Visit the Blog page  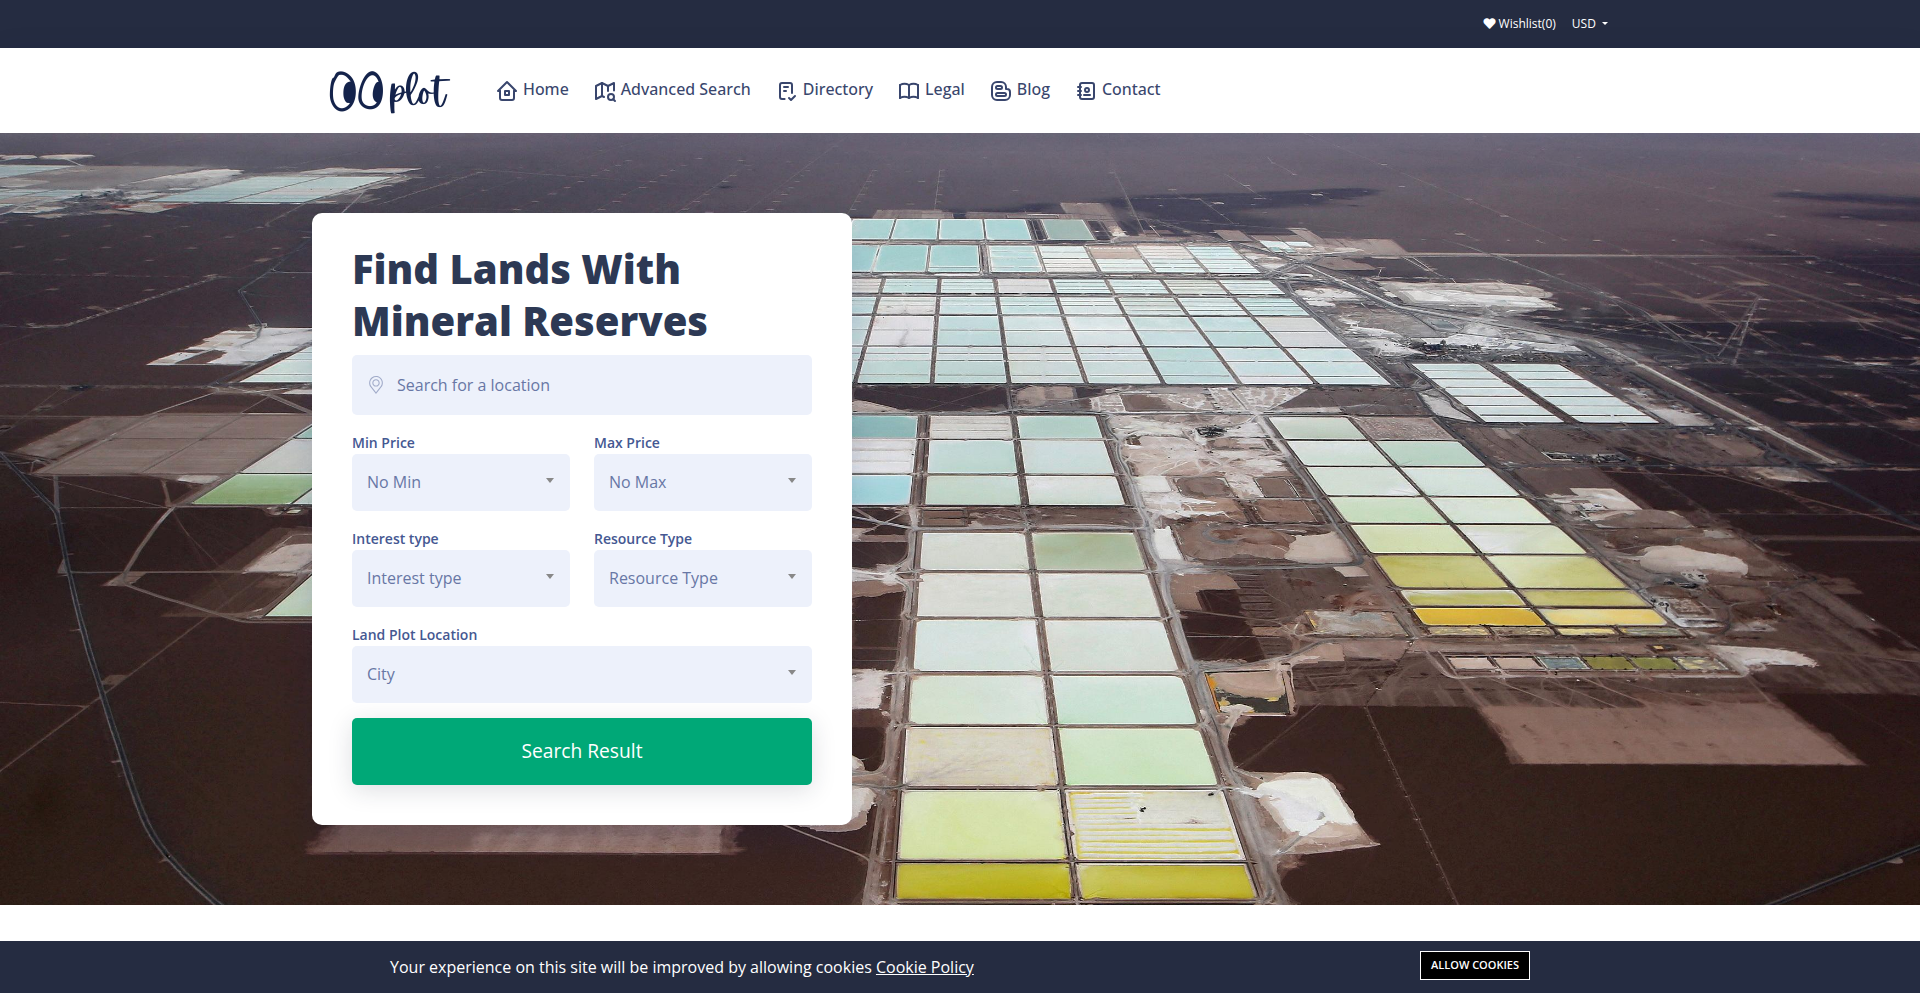(1020, 90)
